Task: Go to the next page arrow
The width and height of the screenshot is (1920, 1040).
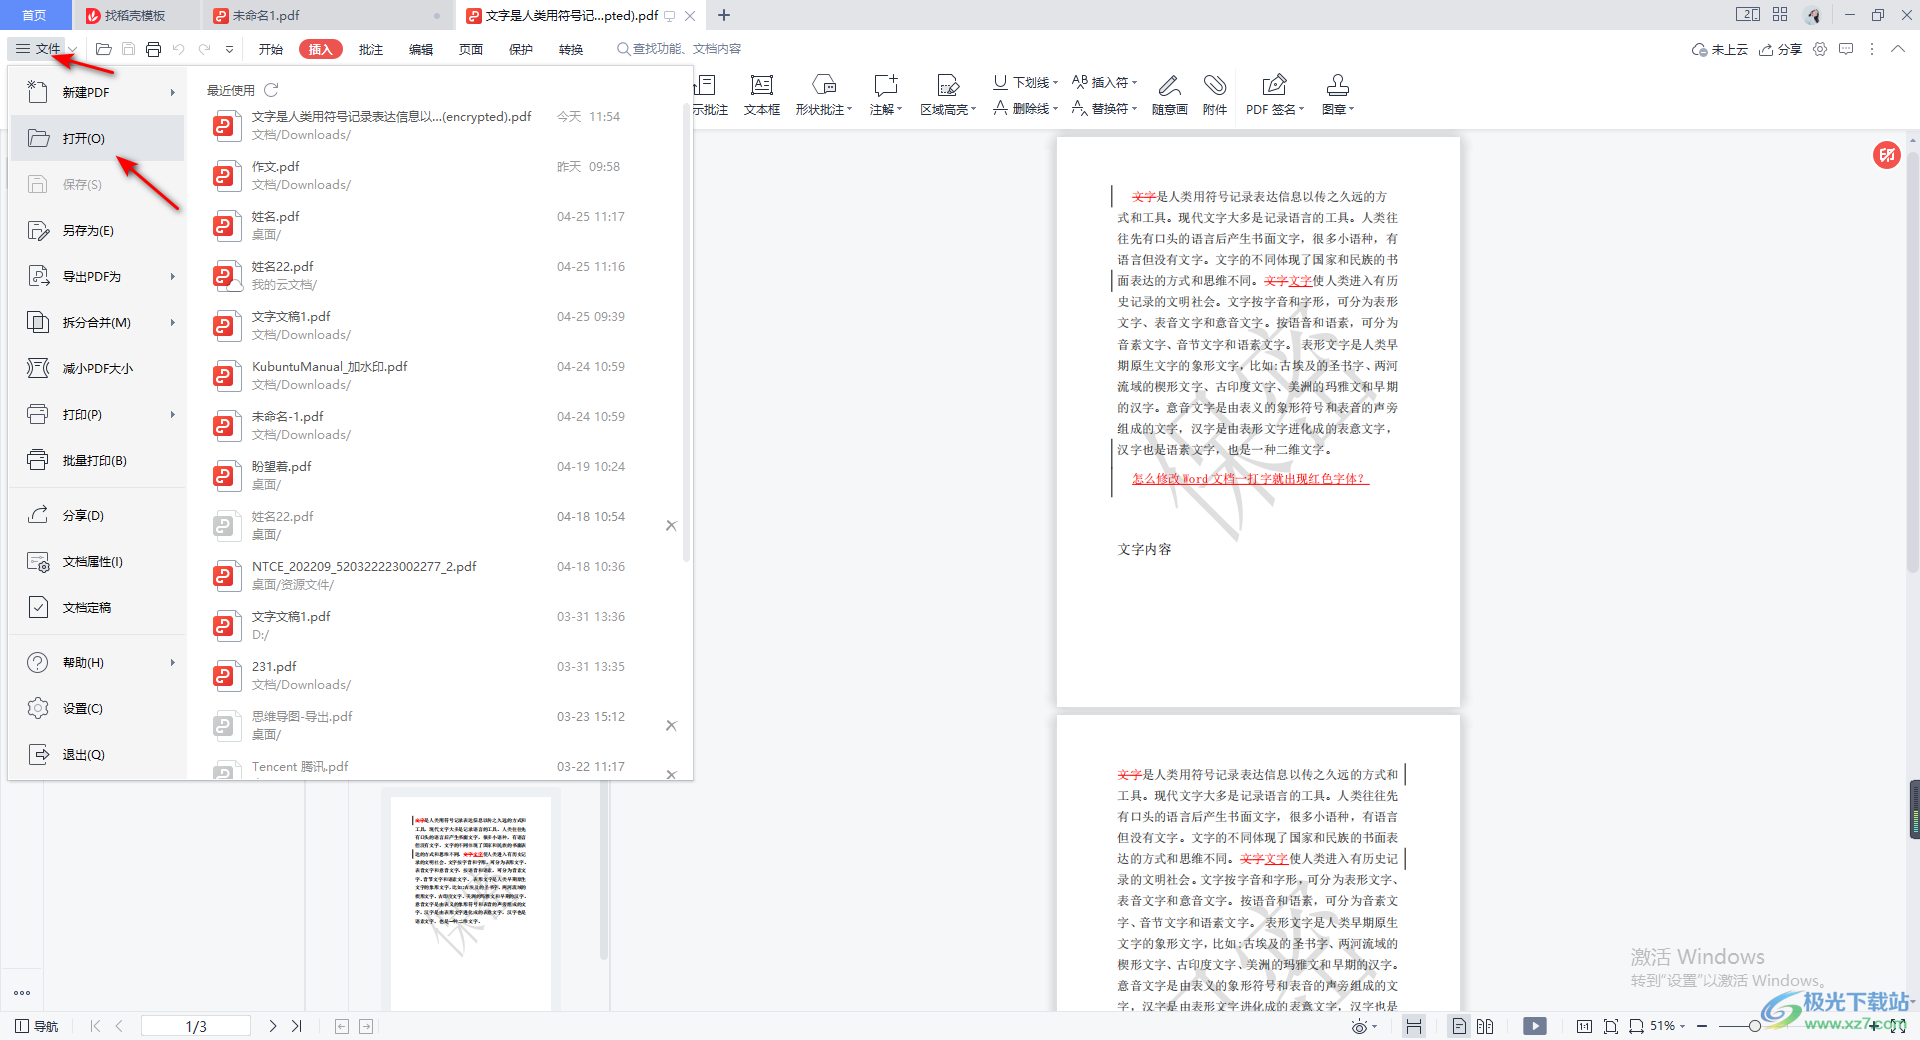Action: click(272, 1026)
